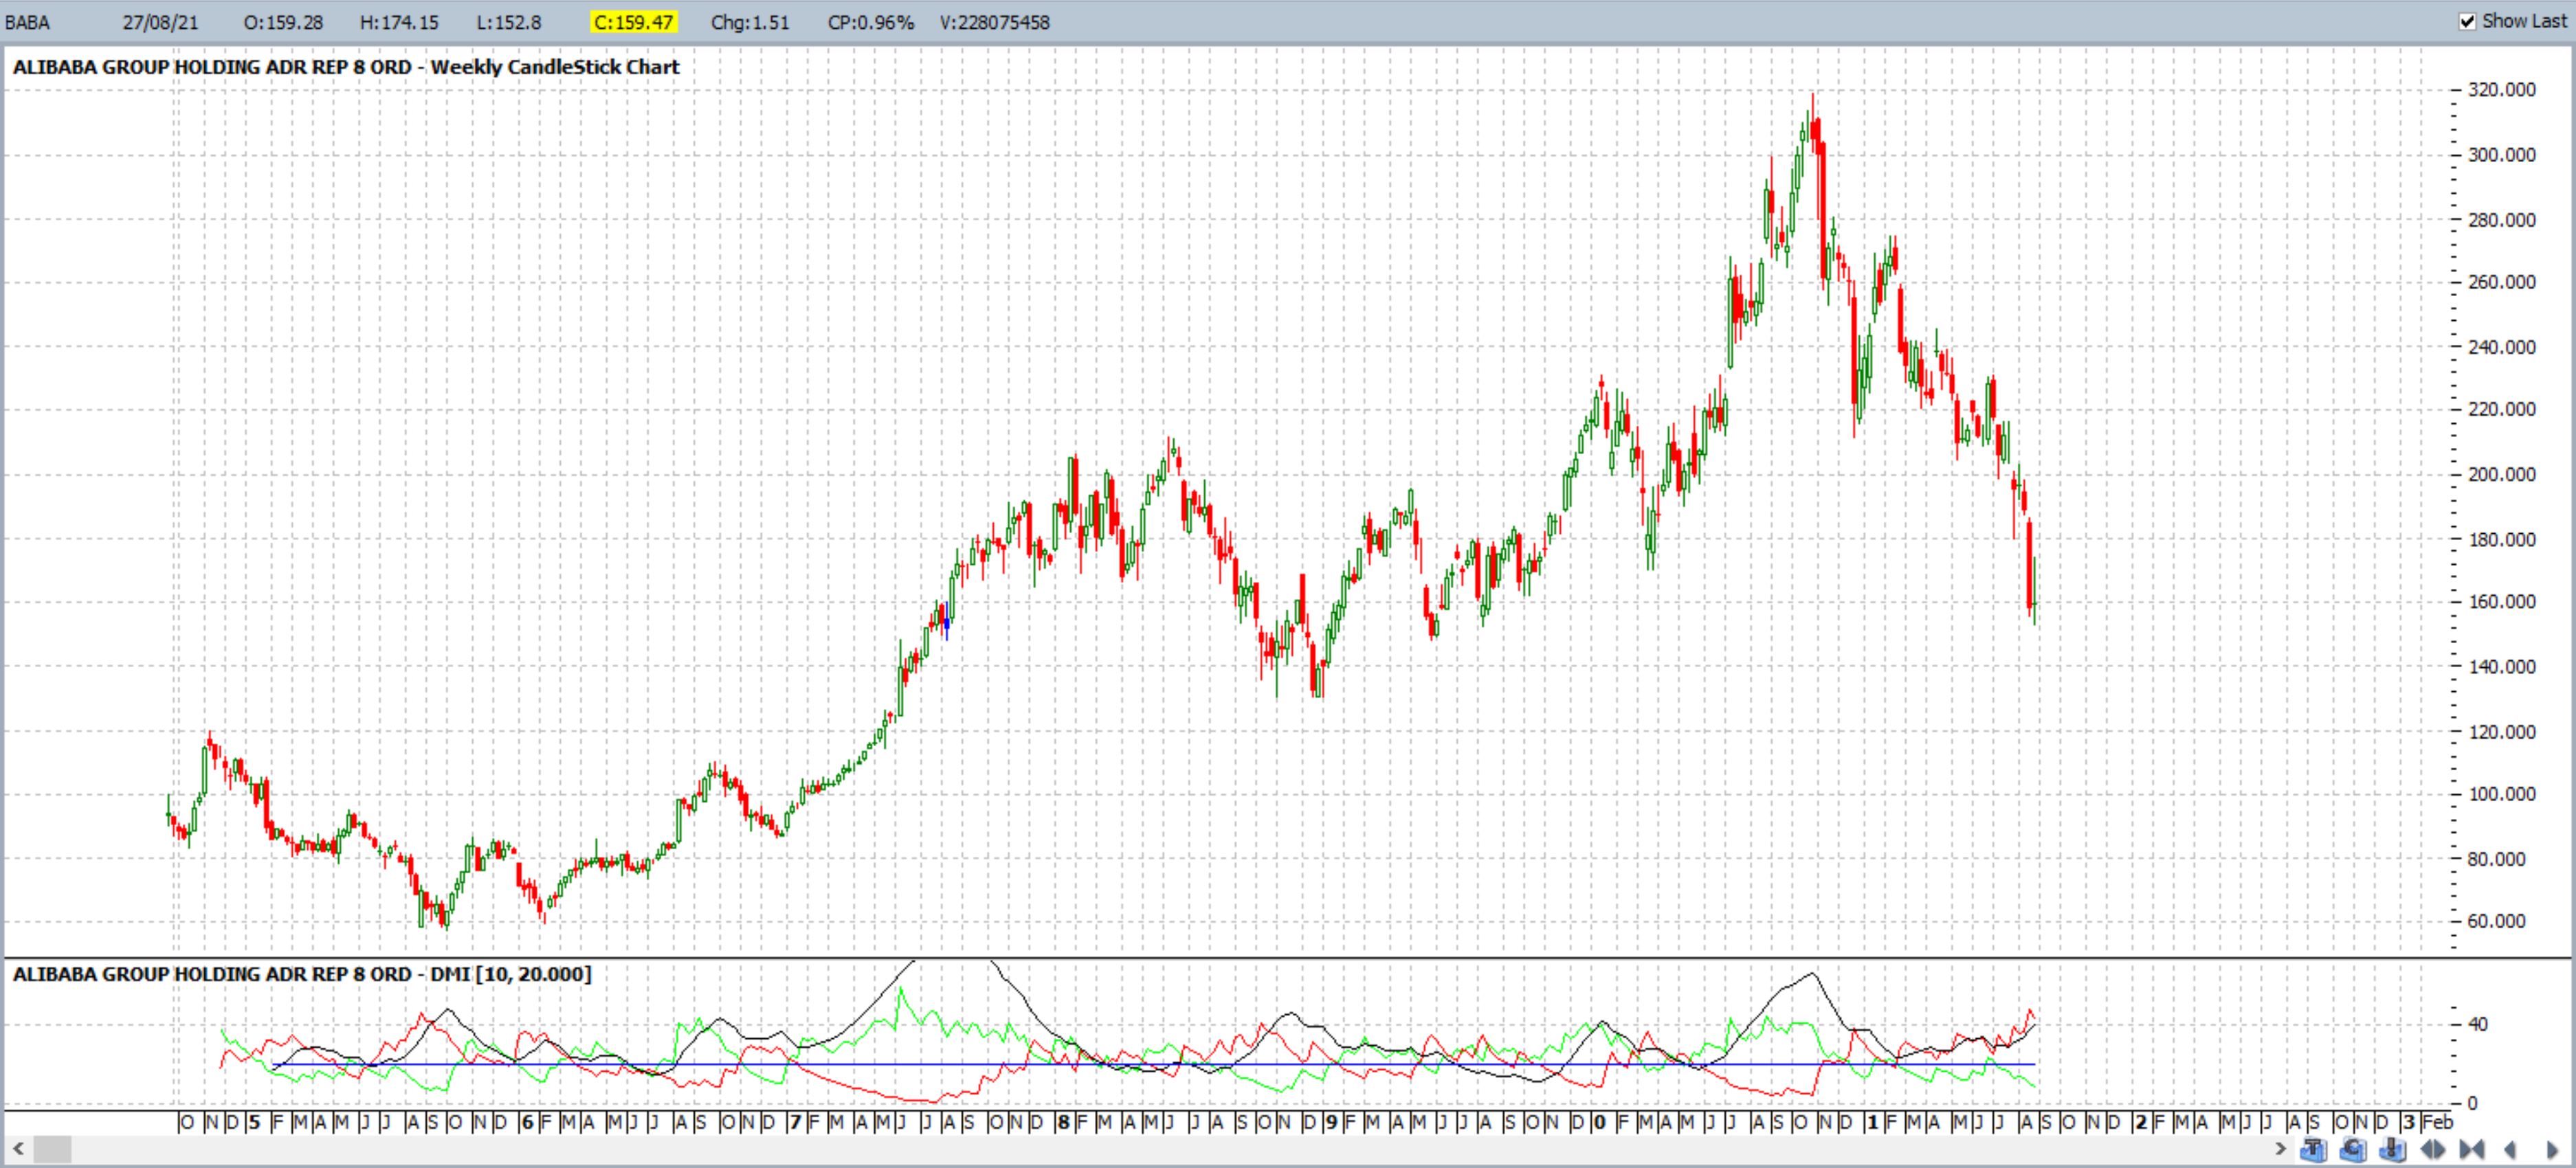Click the 320.000 price axis label

[x=2502, y=90]
